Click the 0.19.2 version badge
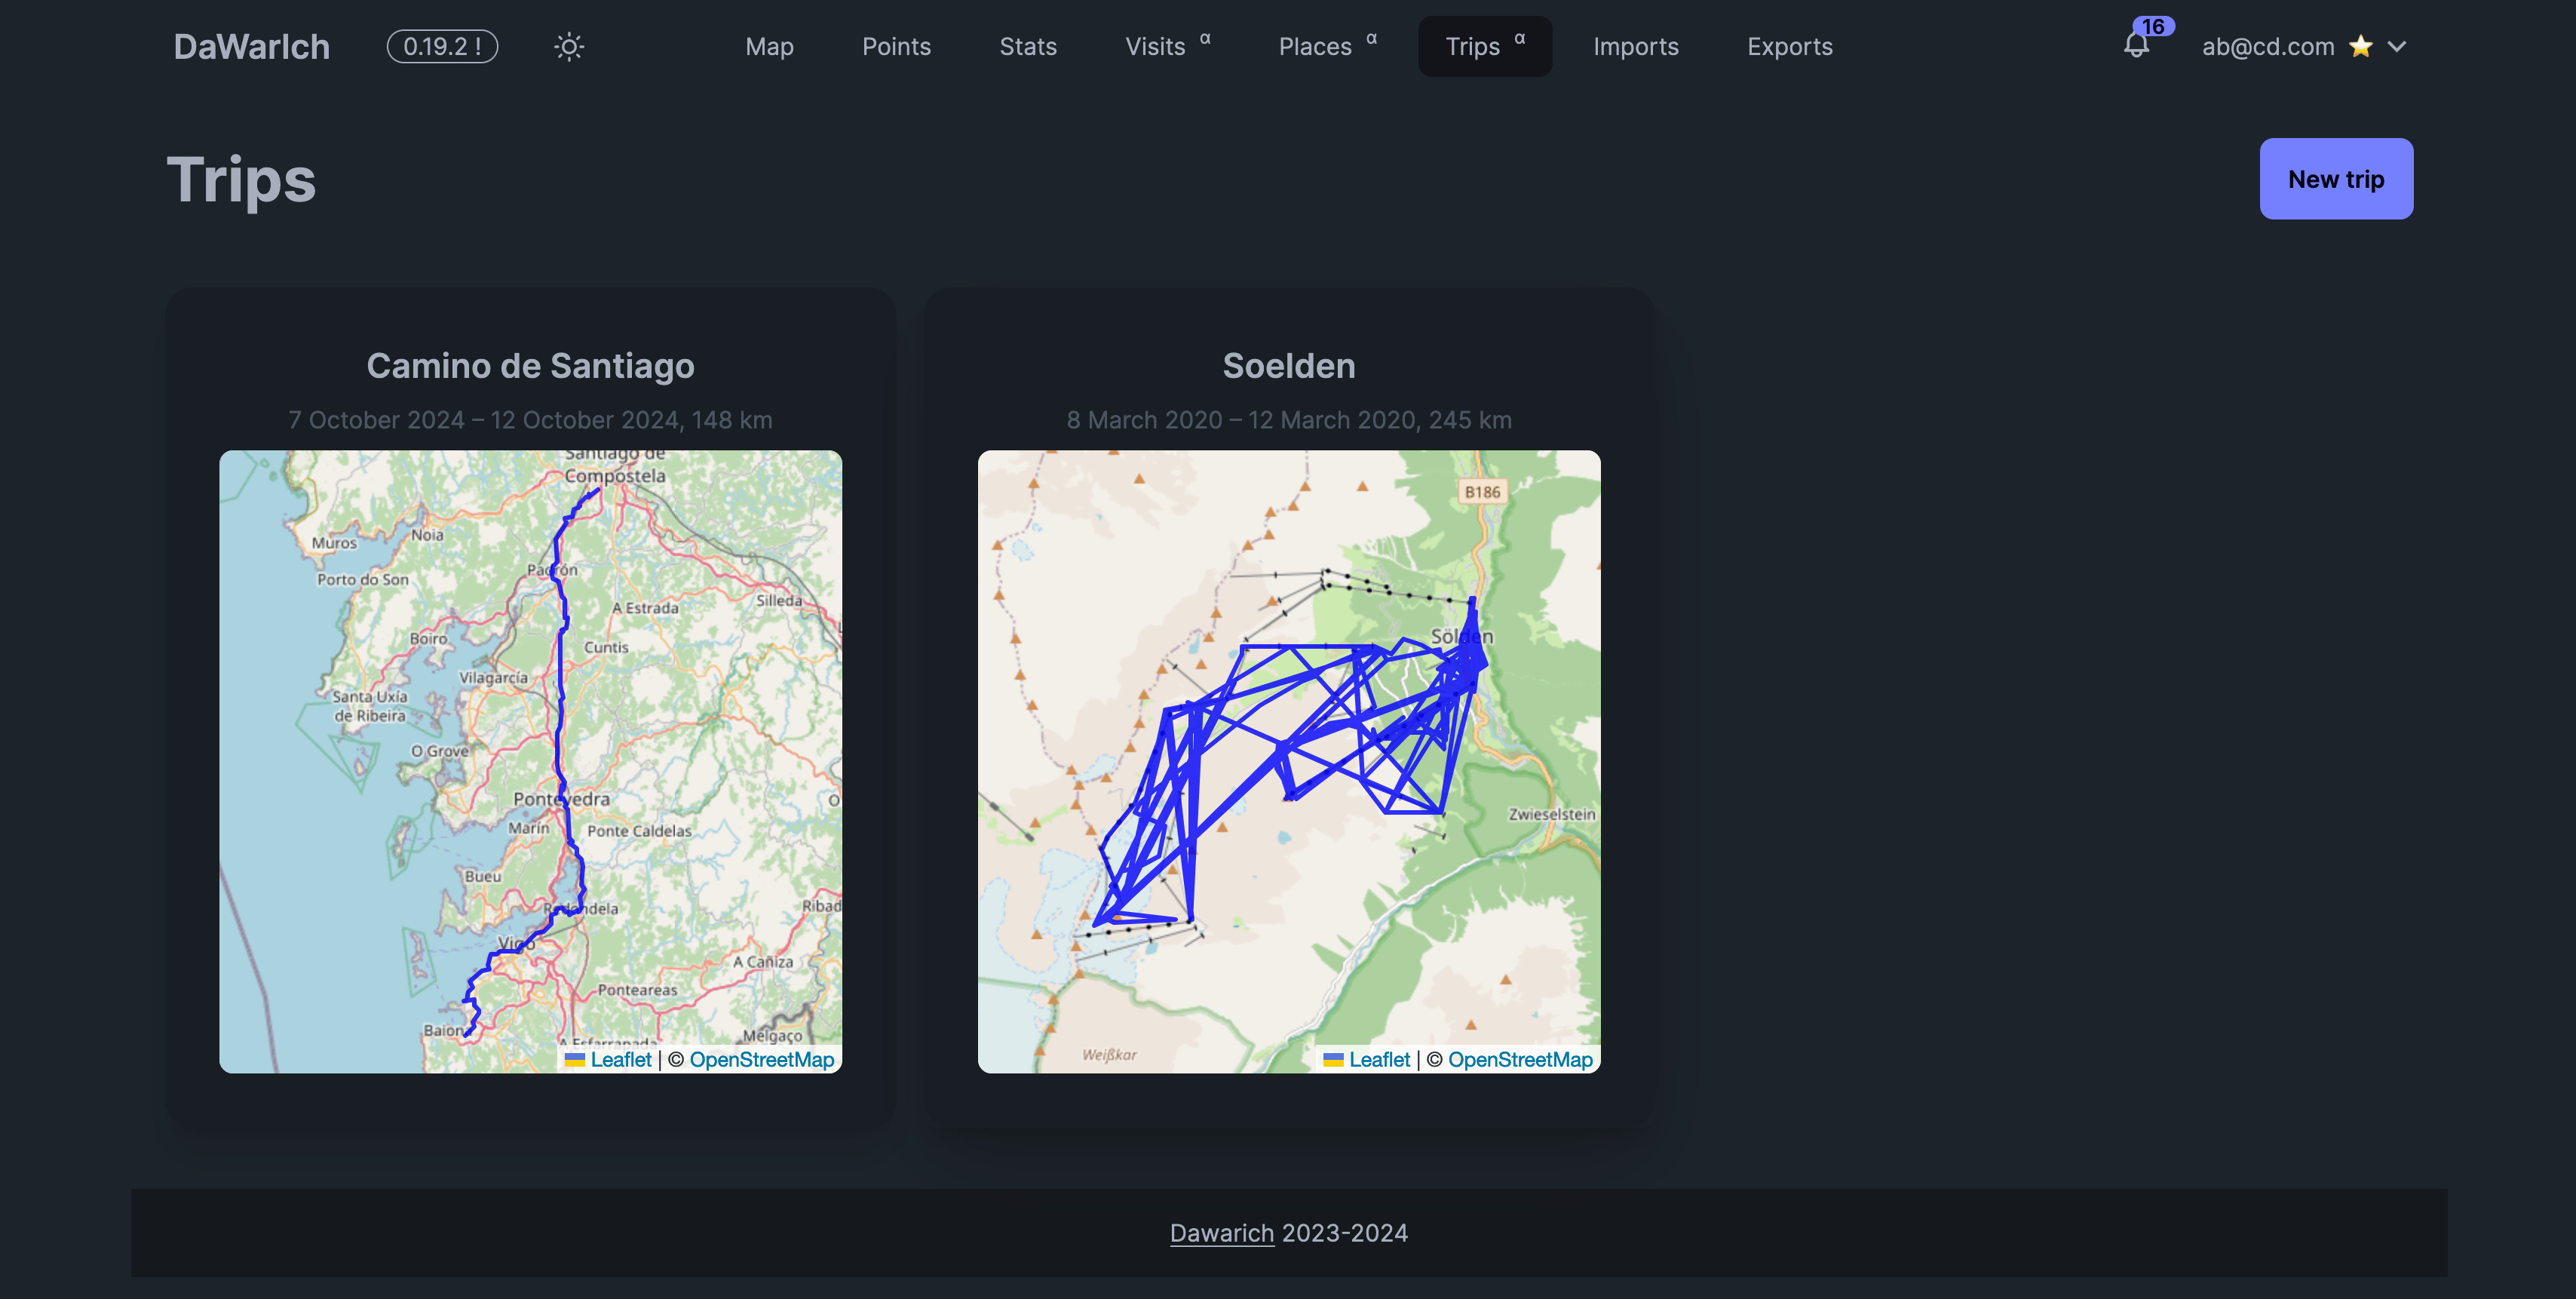This screenshot has height=1299, width=2576. [442, 47]
